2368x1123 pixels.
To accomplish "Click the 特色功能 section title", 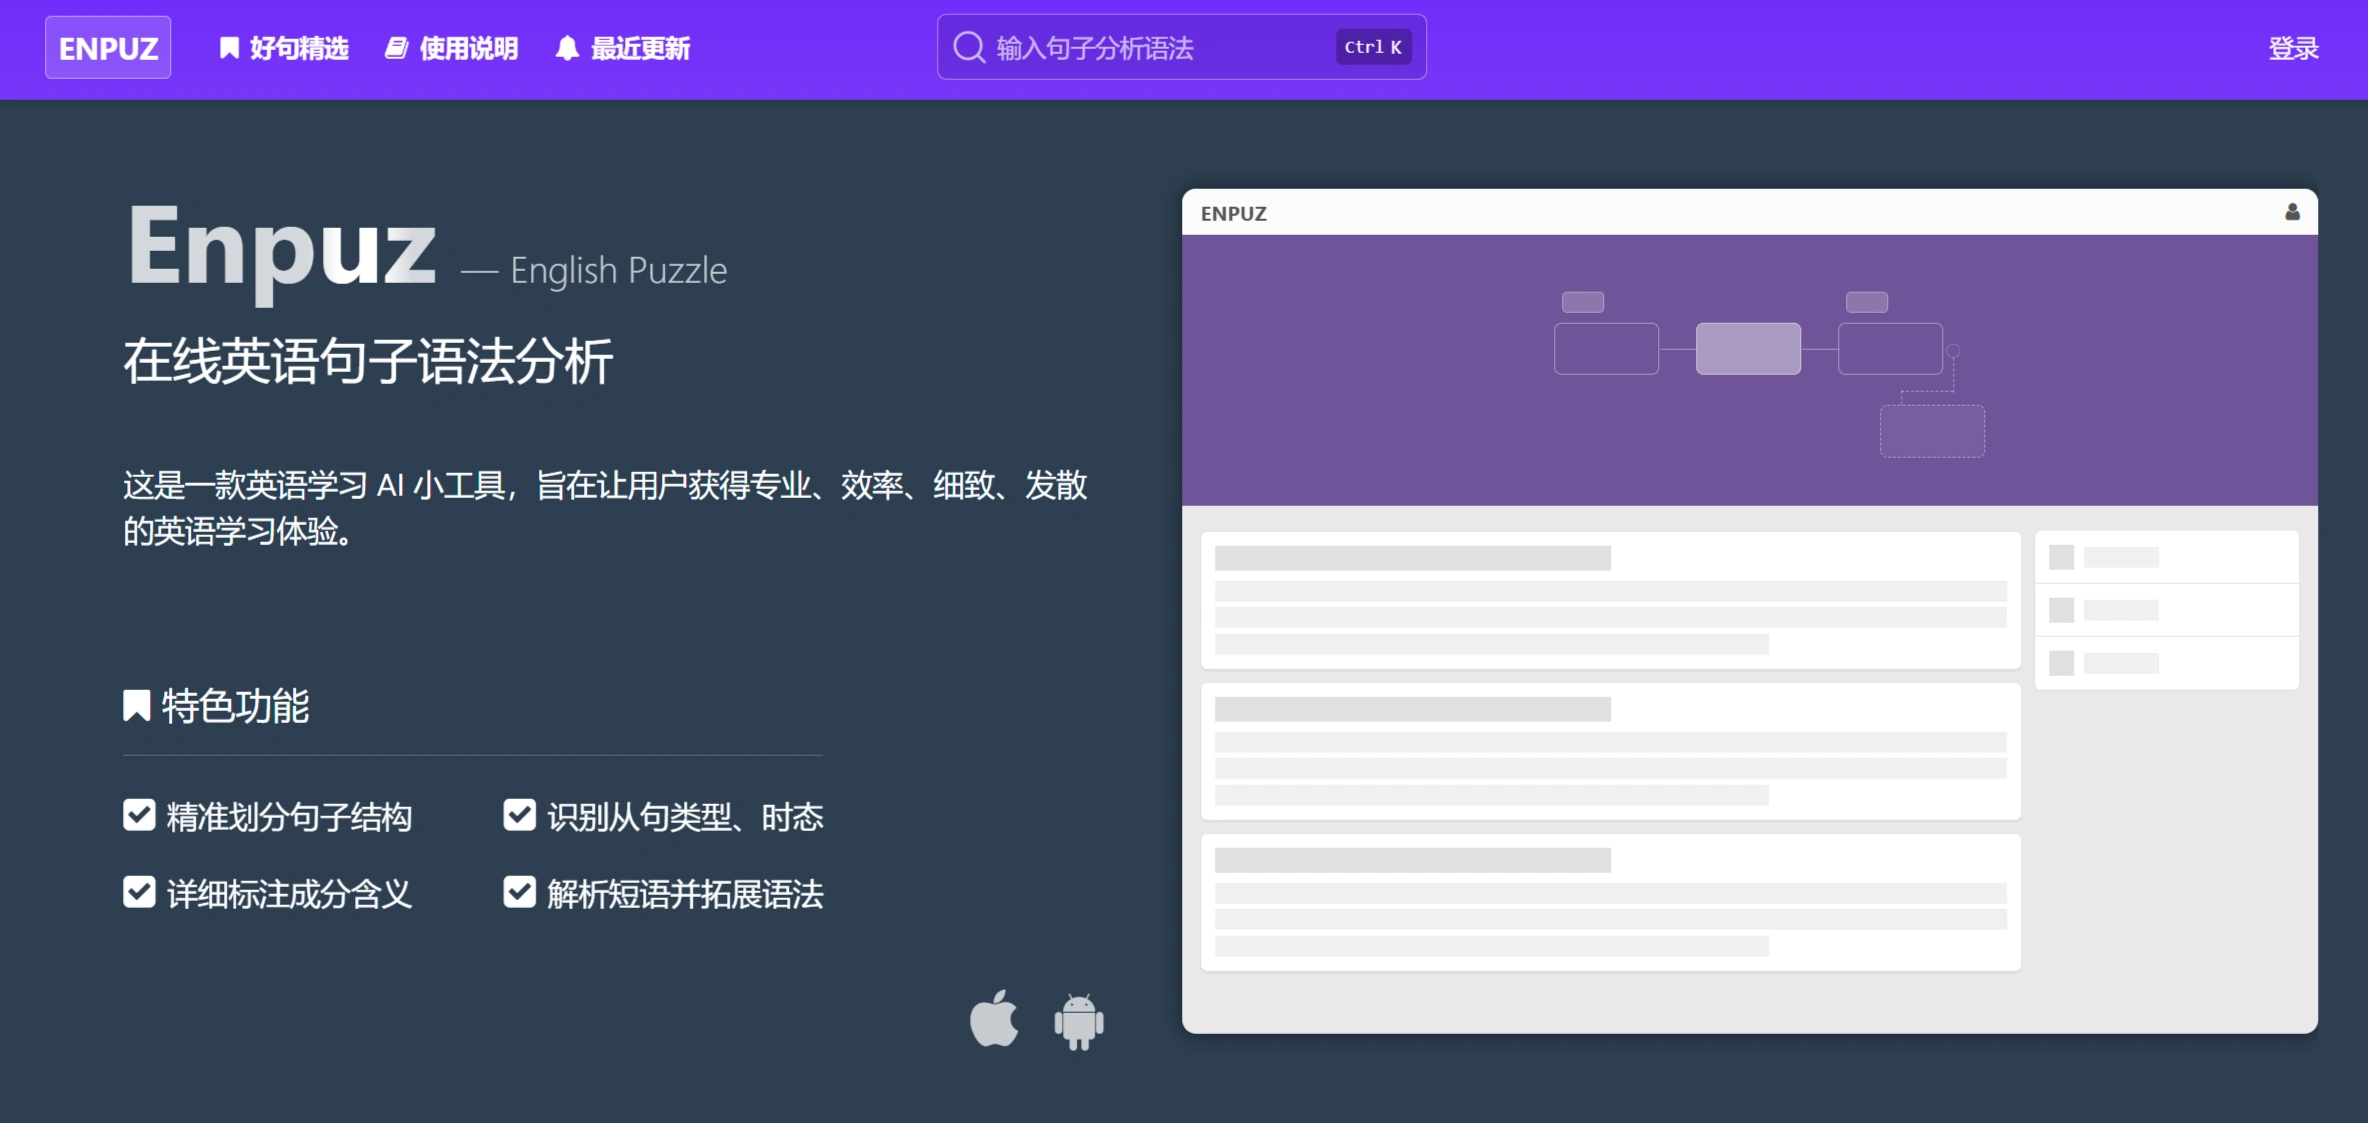I will tap(235, 706).
